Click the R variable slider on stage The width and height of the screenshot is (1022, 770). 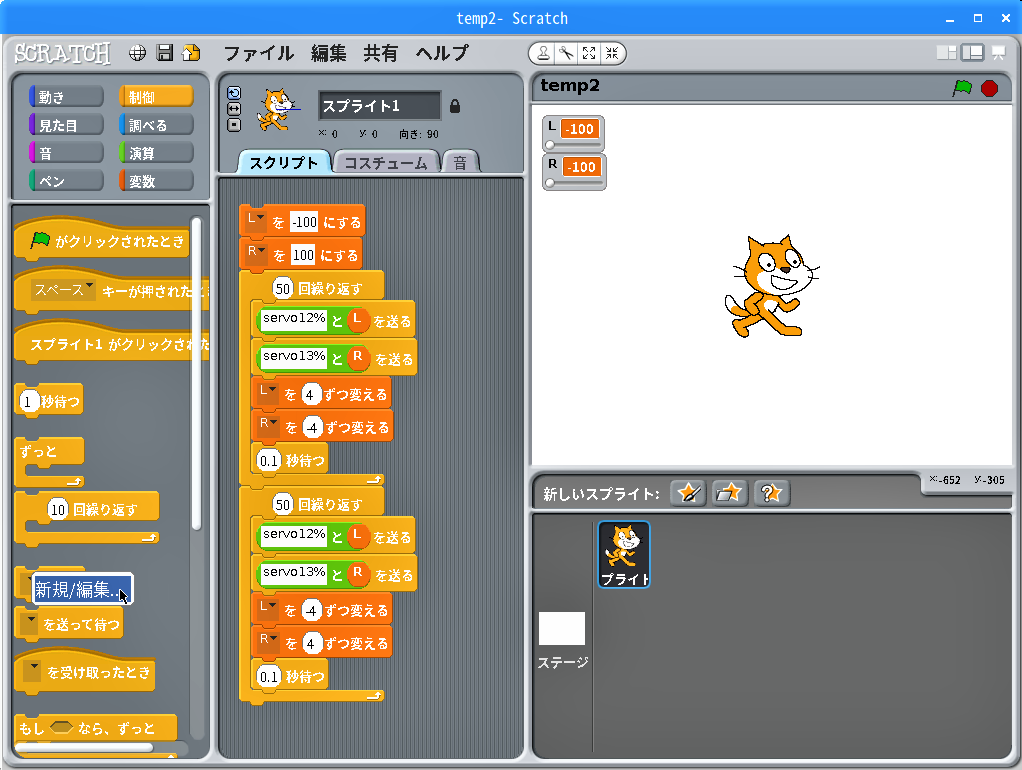(x=574, y=183)
